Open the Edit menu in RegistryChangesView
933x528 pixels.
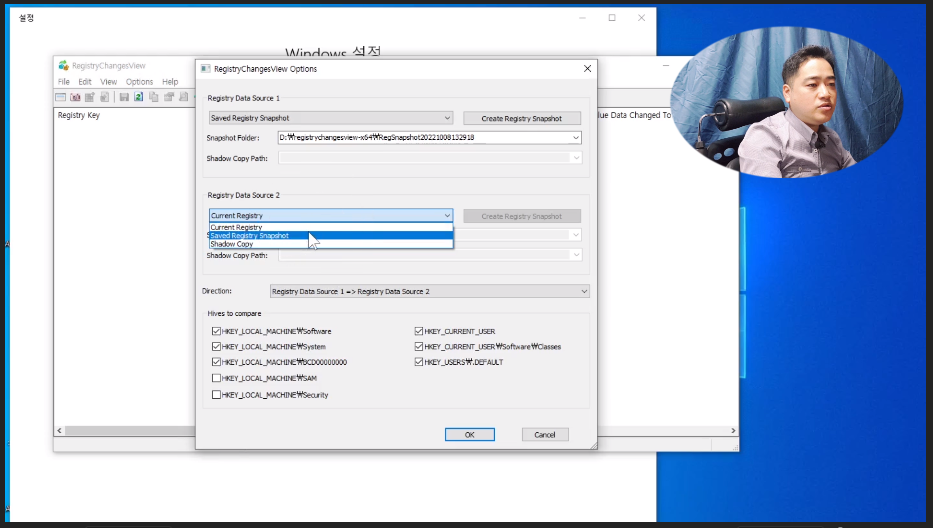coord(85,82)
